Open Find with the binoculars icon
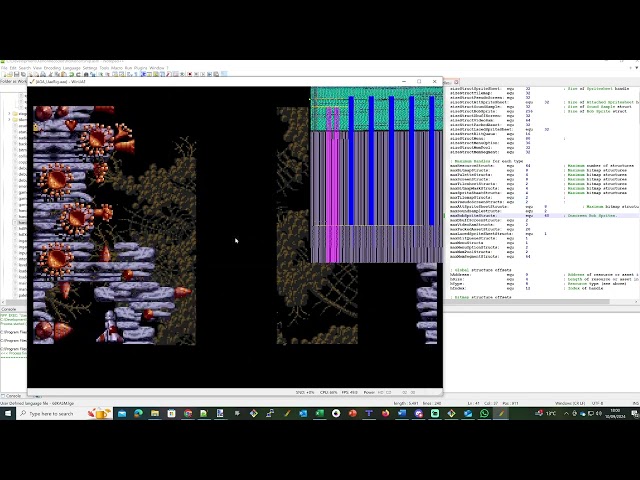640x480 pixels. click(x=86, y=74)
